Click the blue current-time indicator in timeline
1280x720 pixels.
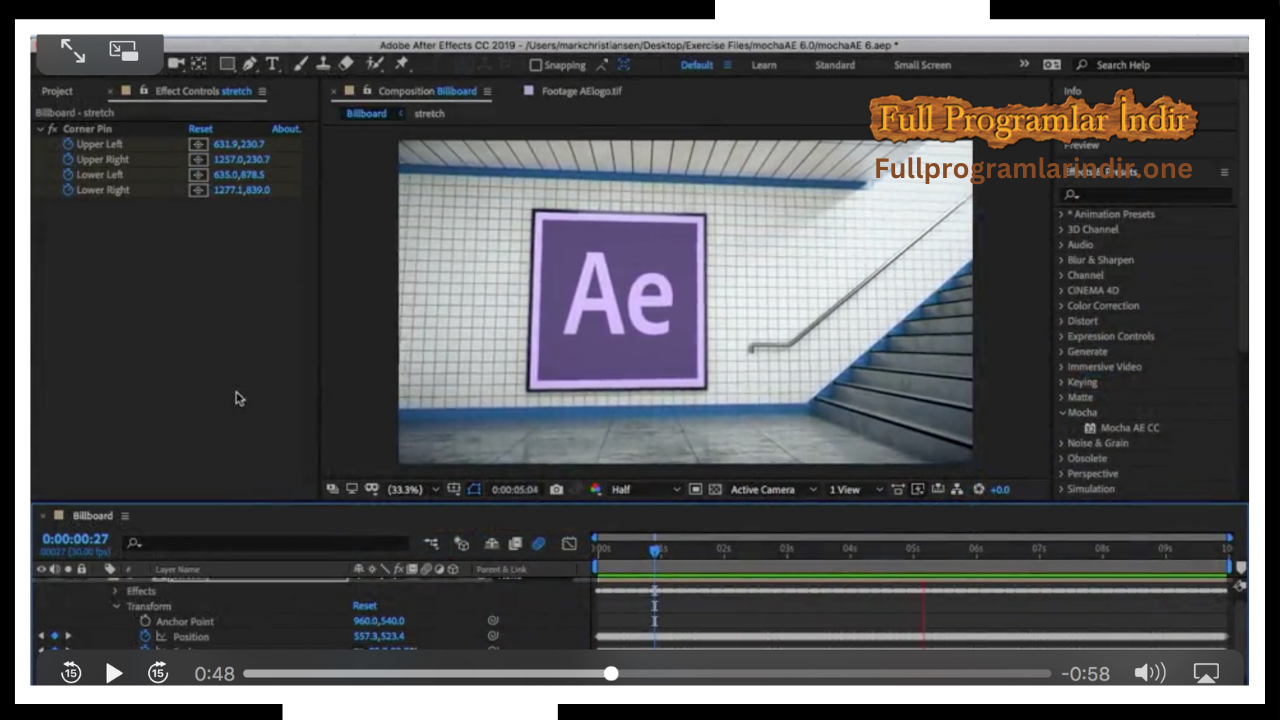click(x=655, y=550)
